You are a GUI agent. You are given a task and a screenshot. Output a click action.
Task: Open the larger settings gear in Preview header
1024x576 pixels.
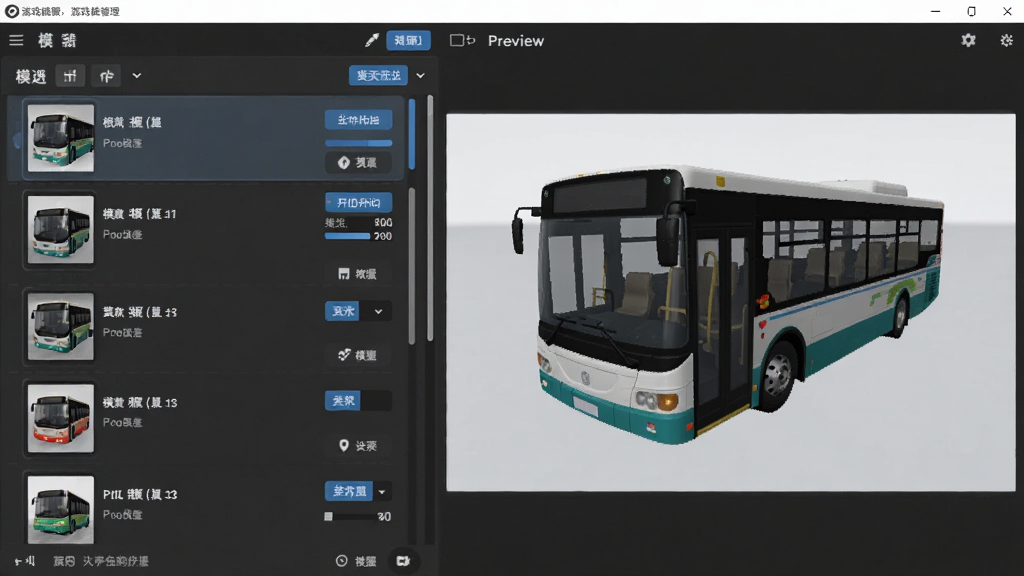tap(968, 40)
